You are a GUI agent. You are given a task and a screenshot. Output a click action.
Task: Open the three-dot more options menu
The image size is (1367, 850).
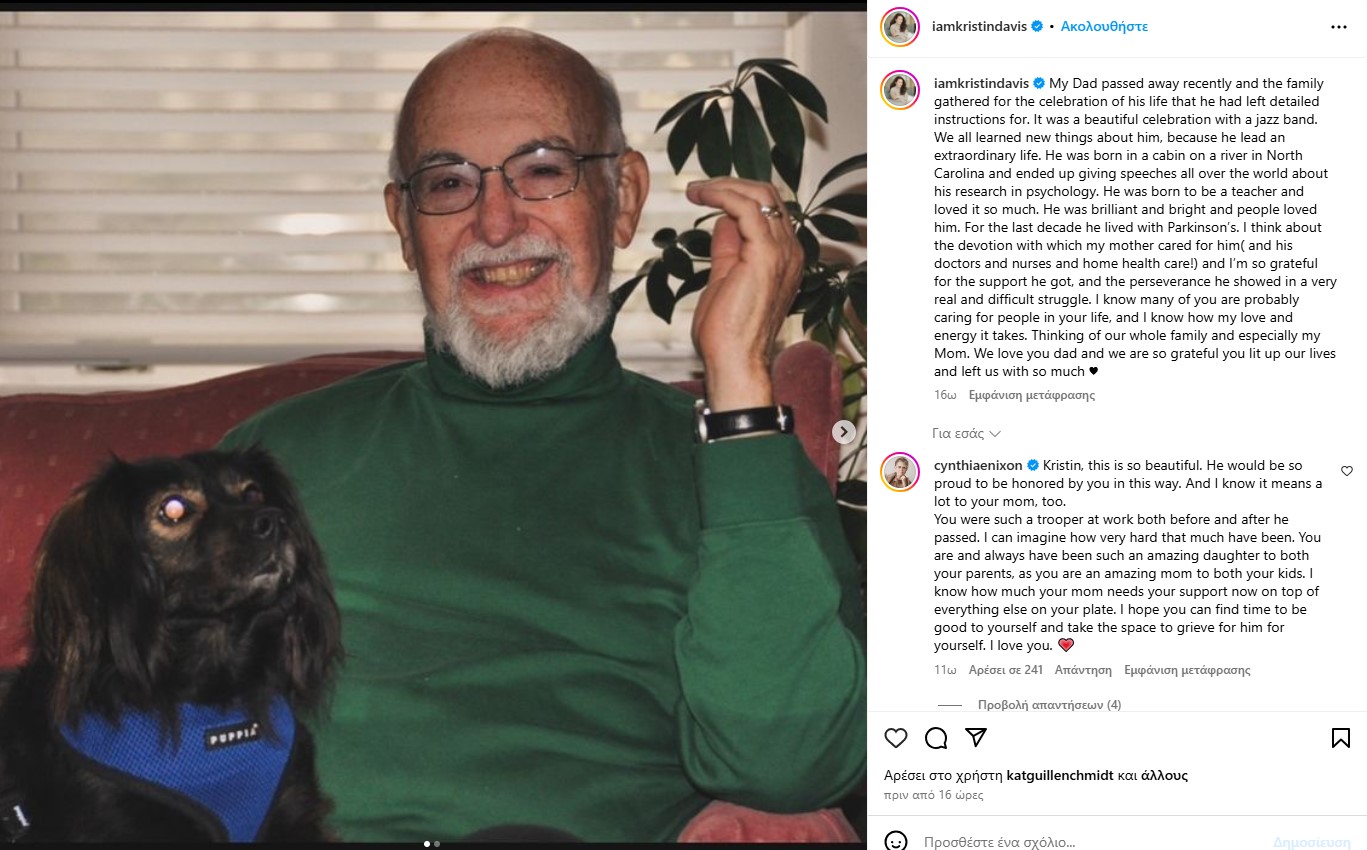[1339, 27]
